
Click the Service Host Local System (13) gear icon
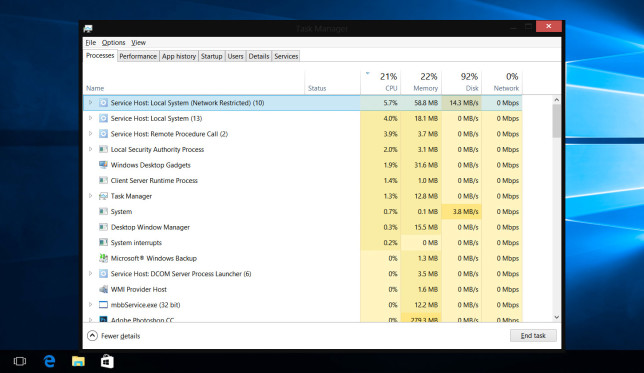coord(104,118)
